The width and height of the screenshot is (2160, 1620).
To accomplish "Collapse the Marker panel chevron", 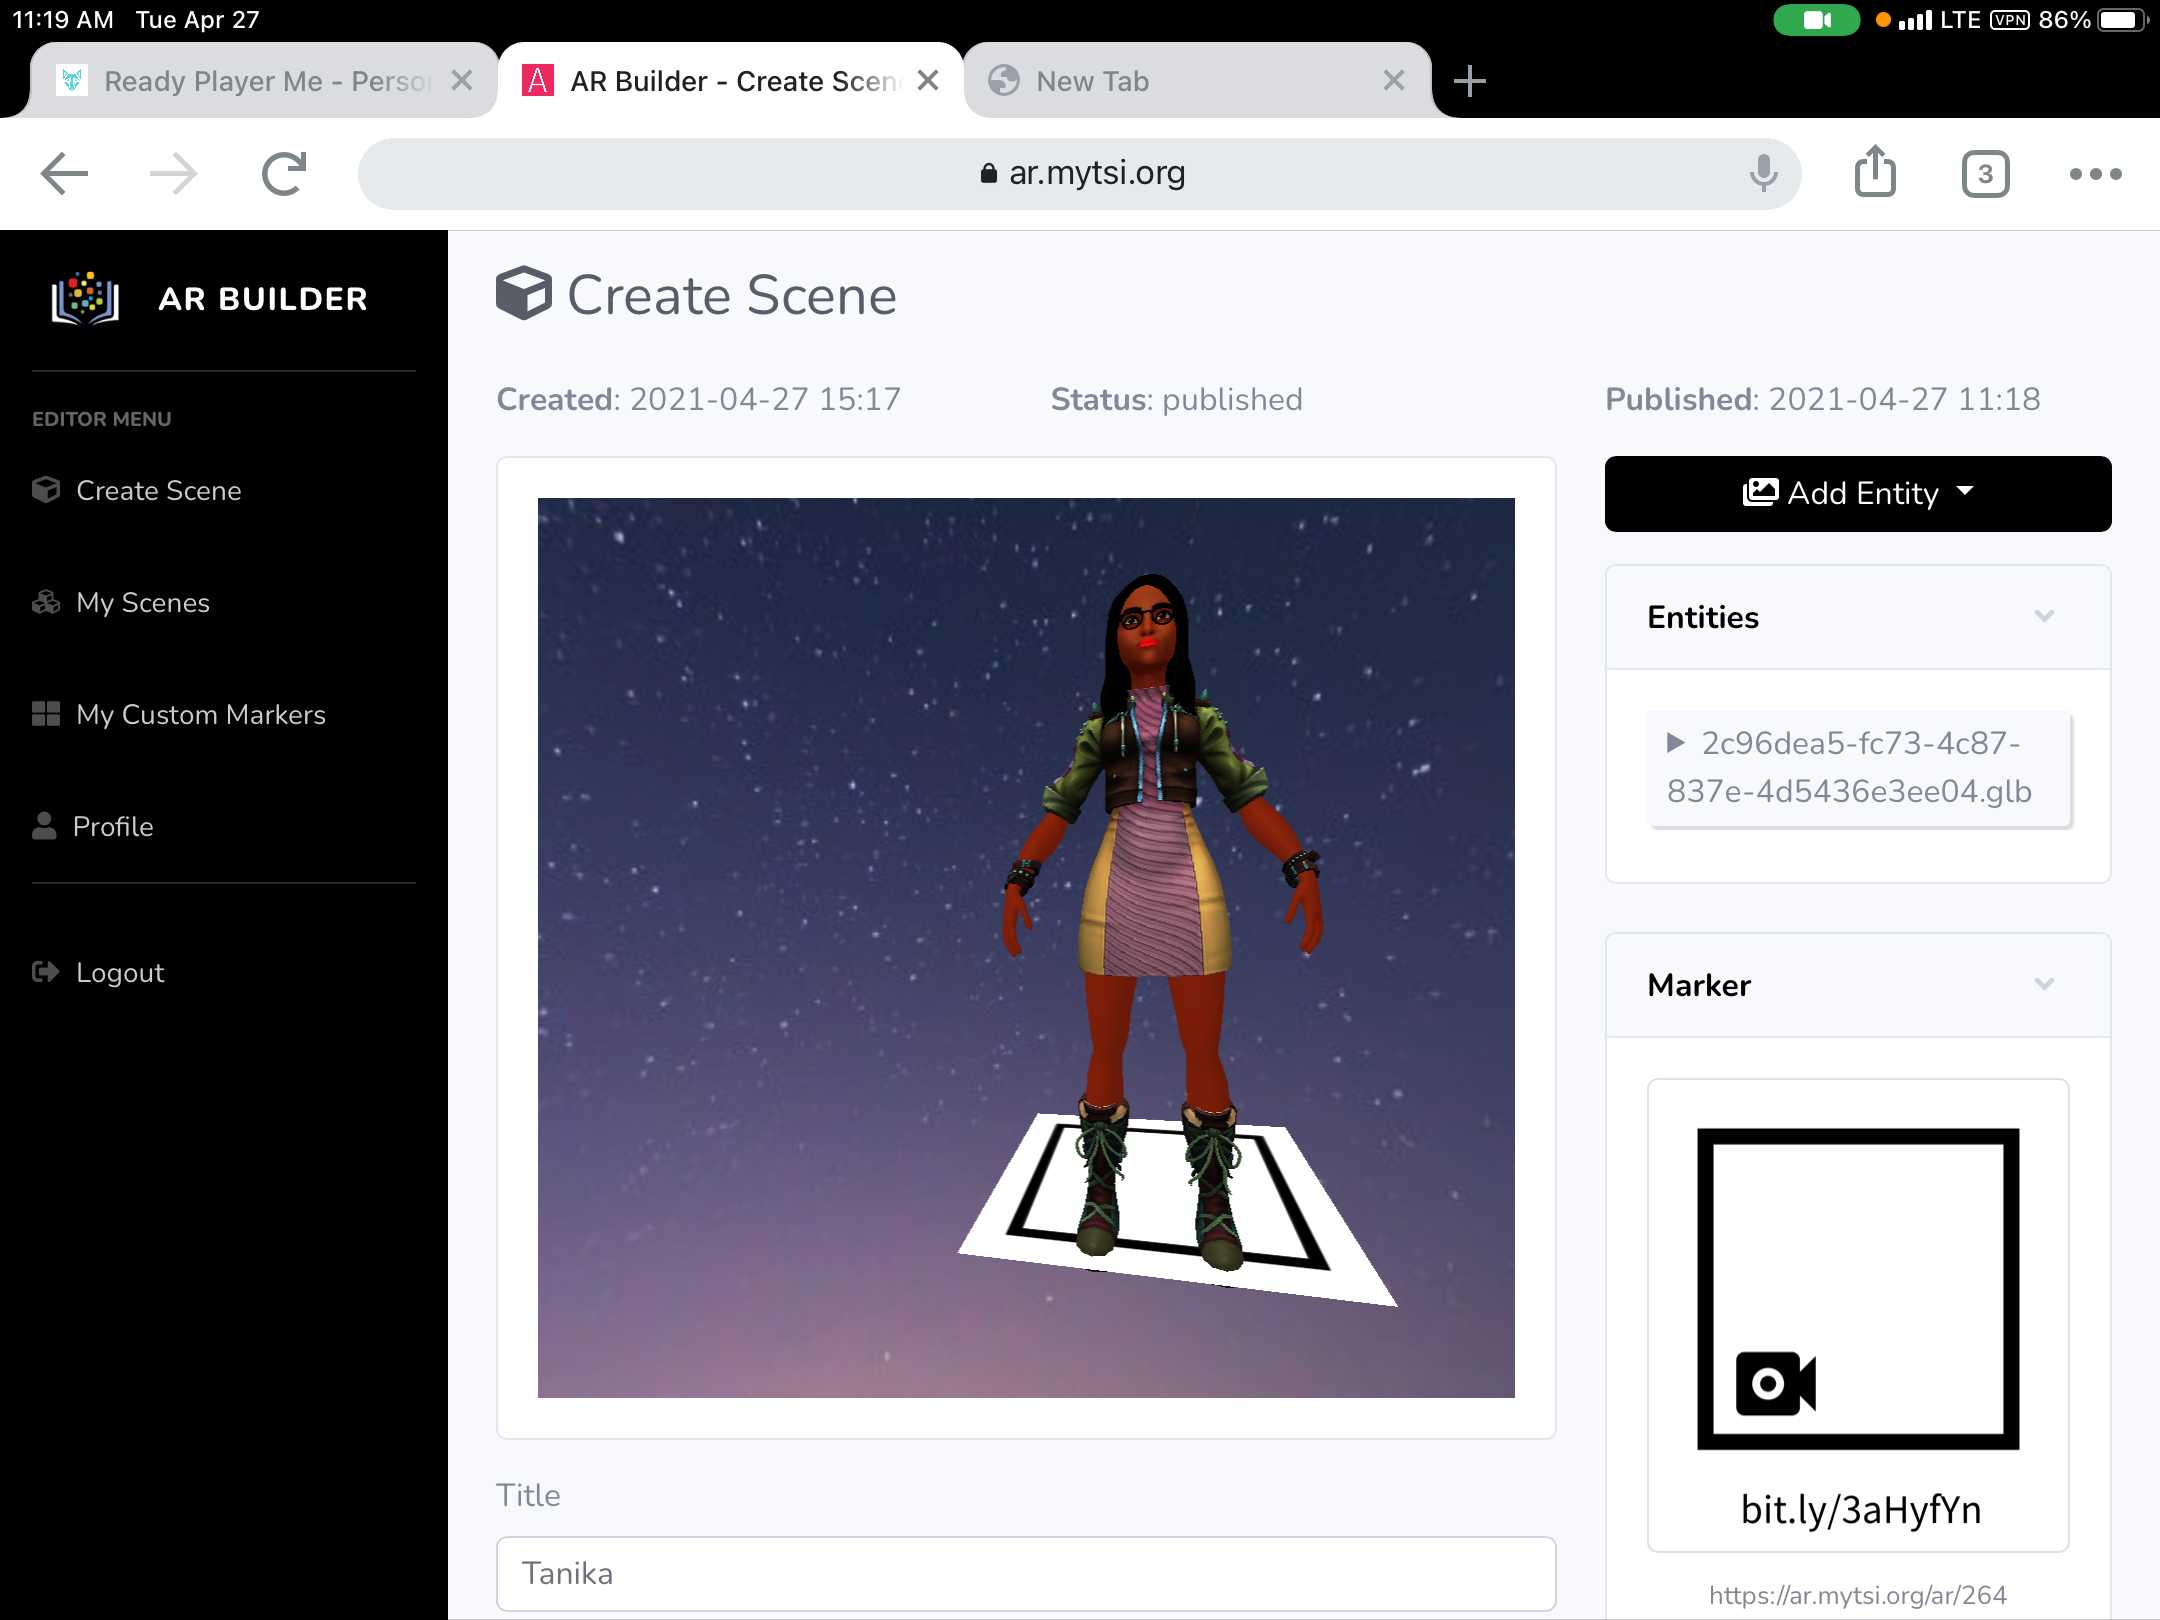I will (x=2044, y=984).
